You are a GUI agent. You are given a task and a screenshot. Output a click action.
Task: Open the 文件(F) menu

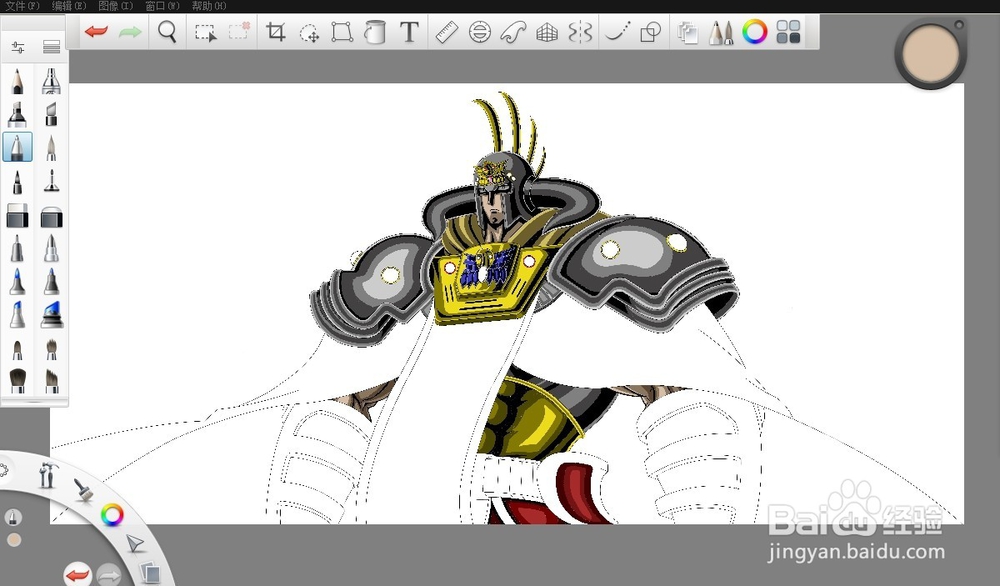pyautogui.click(x=22, y=6)
